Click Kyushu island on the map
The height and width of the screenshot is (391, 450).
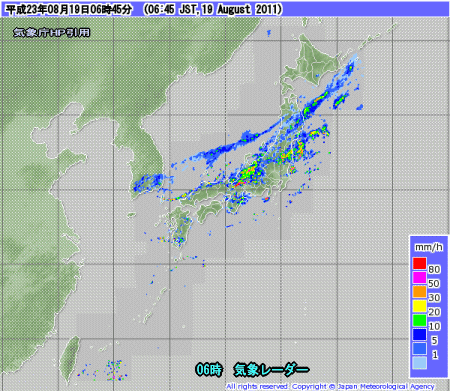click(180, 227)
